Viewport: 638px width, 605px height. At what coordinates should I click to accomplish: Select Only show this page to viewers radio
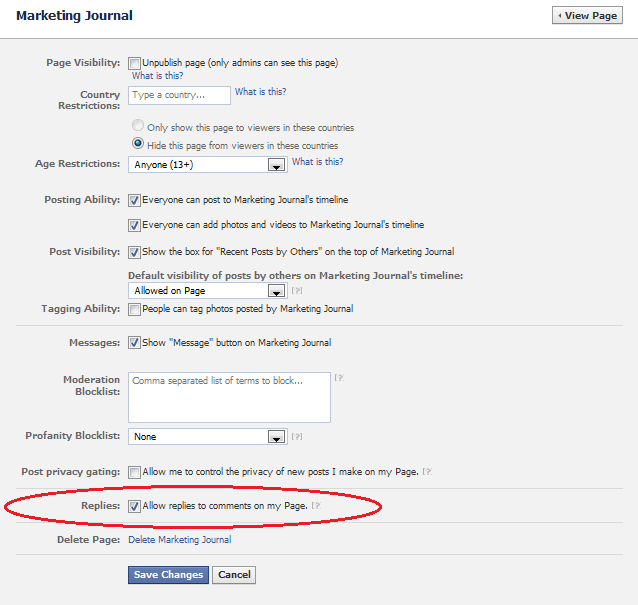click(x=138, y=125)
